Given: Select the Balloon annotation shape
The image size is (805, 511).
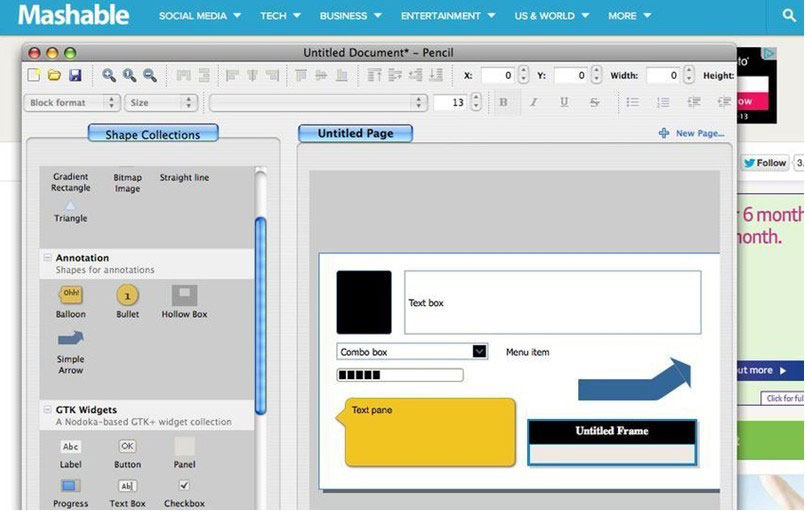Looking at the screenshot, I should click(x=71, y=296).
